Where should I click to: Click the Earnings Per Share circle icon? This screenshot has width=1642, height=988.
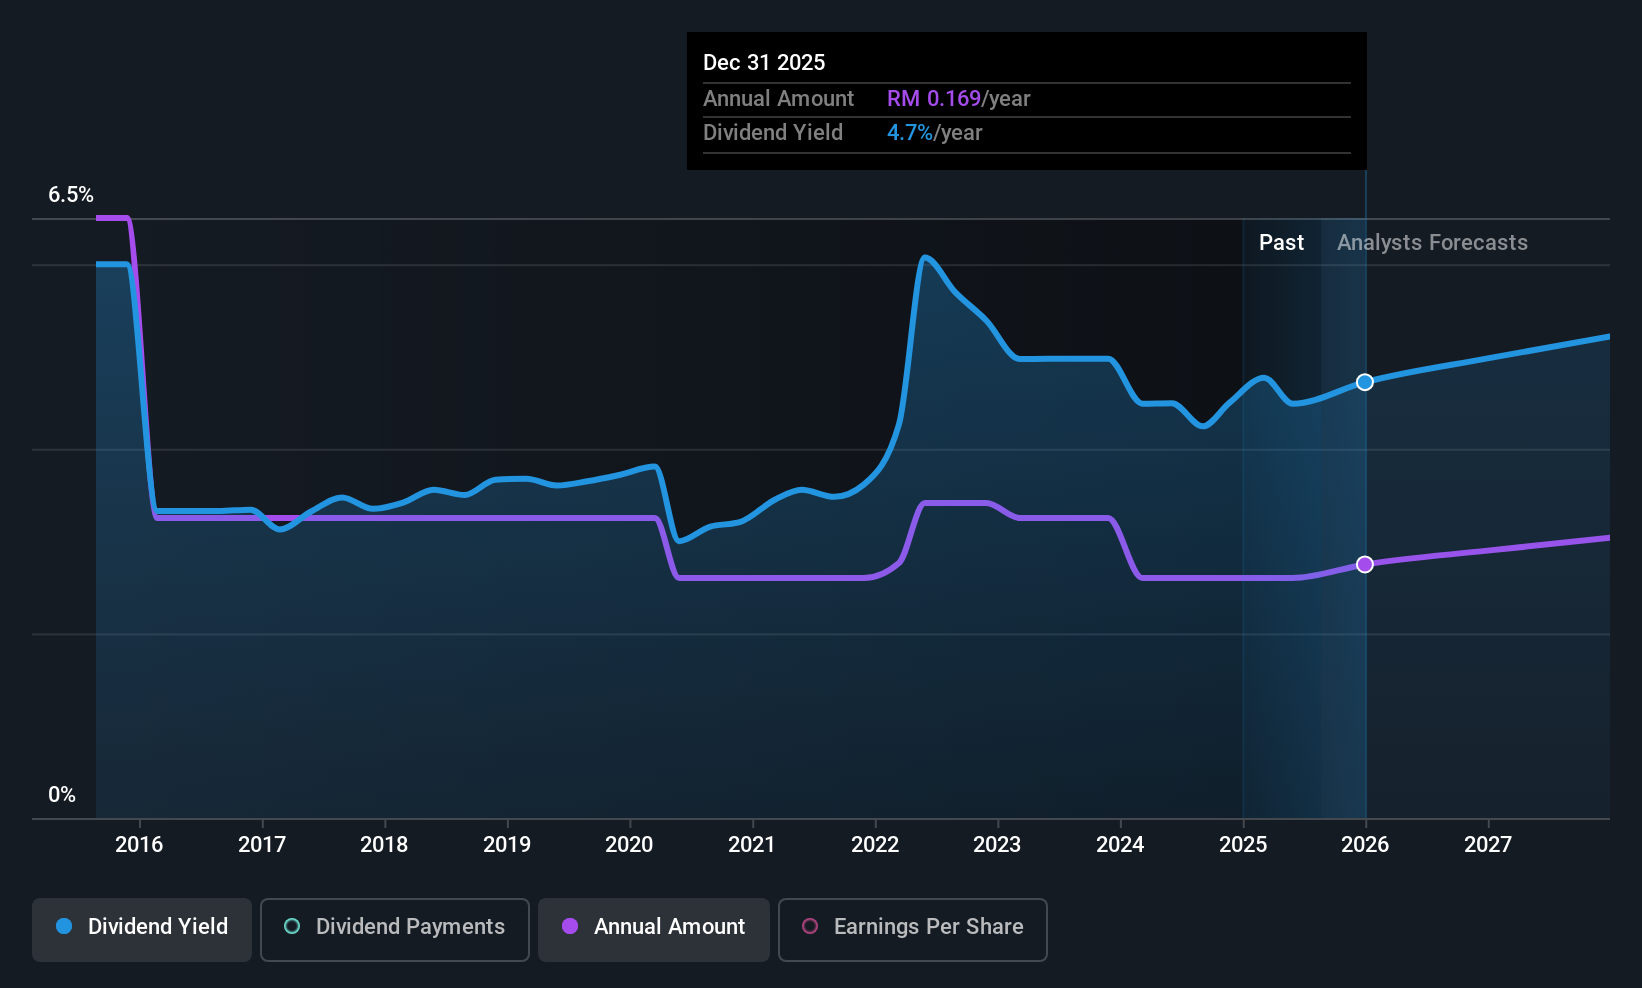coord(810,927)
